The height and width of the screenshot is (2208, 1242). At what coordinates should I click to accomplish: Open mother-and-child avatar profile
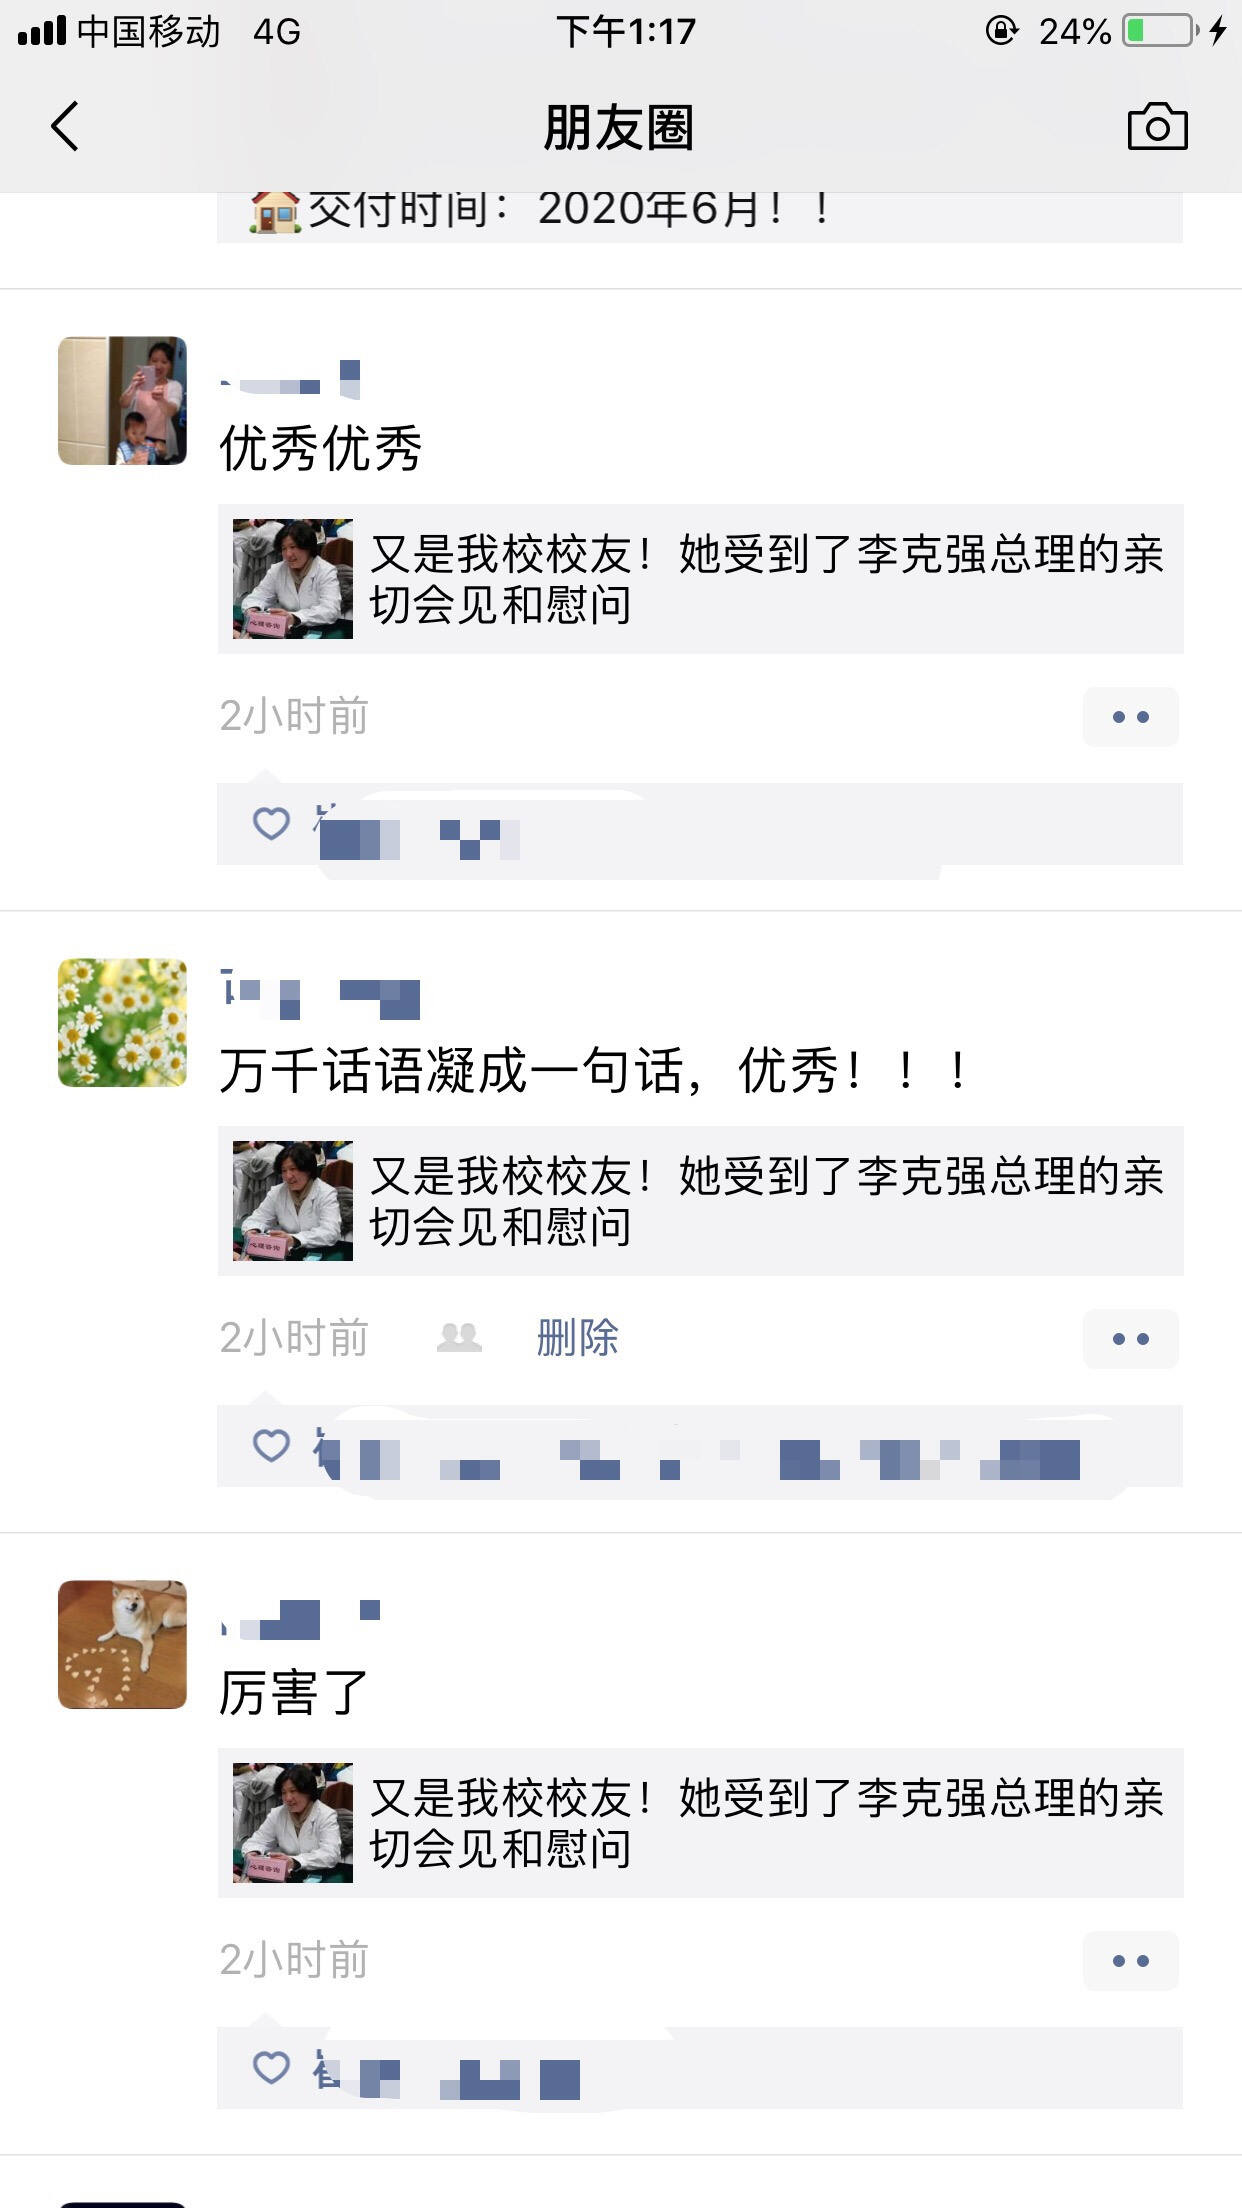pos(122,400)
